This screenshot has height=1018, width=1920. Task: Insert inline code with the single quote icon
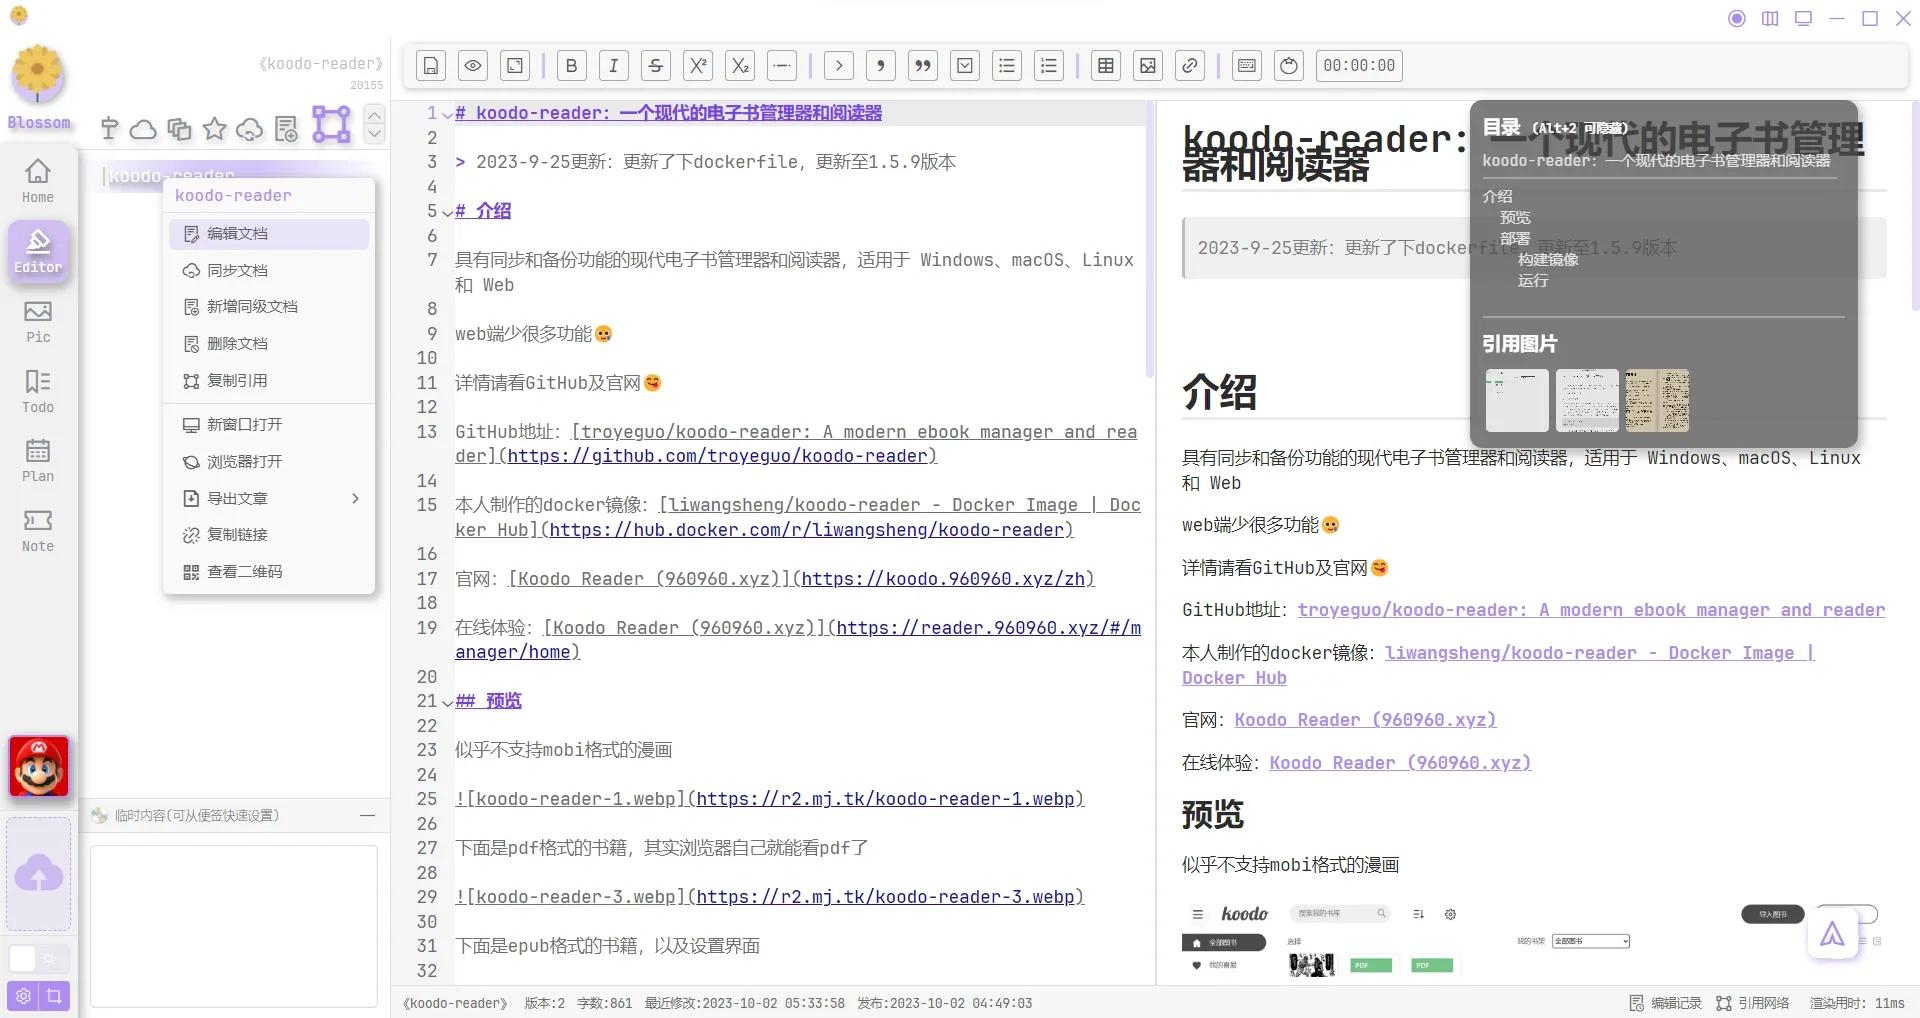tap(881, 66)
